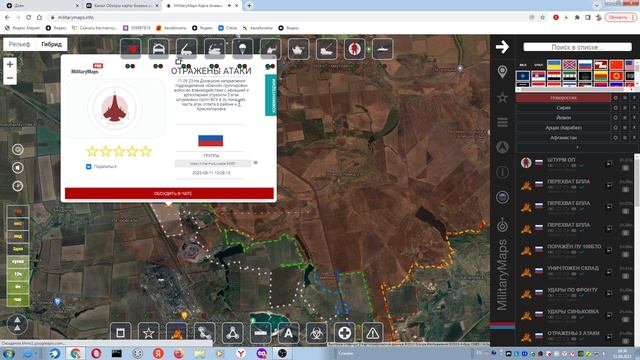Click the star bottom toolbar icon
Image resolution: width=640 pixels, height=360 pixels.
coord(149,333)
